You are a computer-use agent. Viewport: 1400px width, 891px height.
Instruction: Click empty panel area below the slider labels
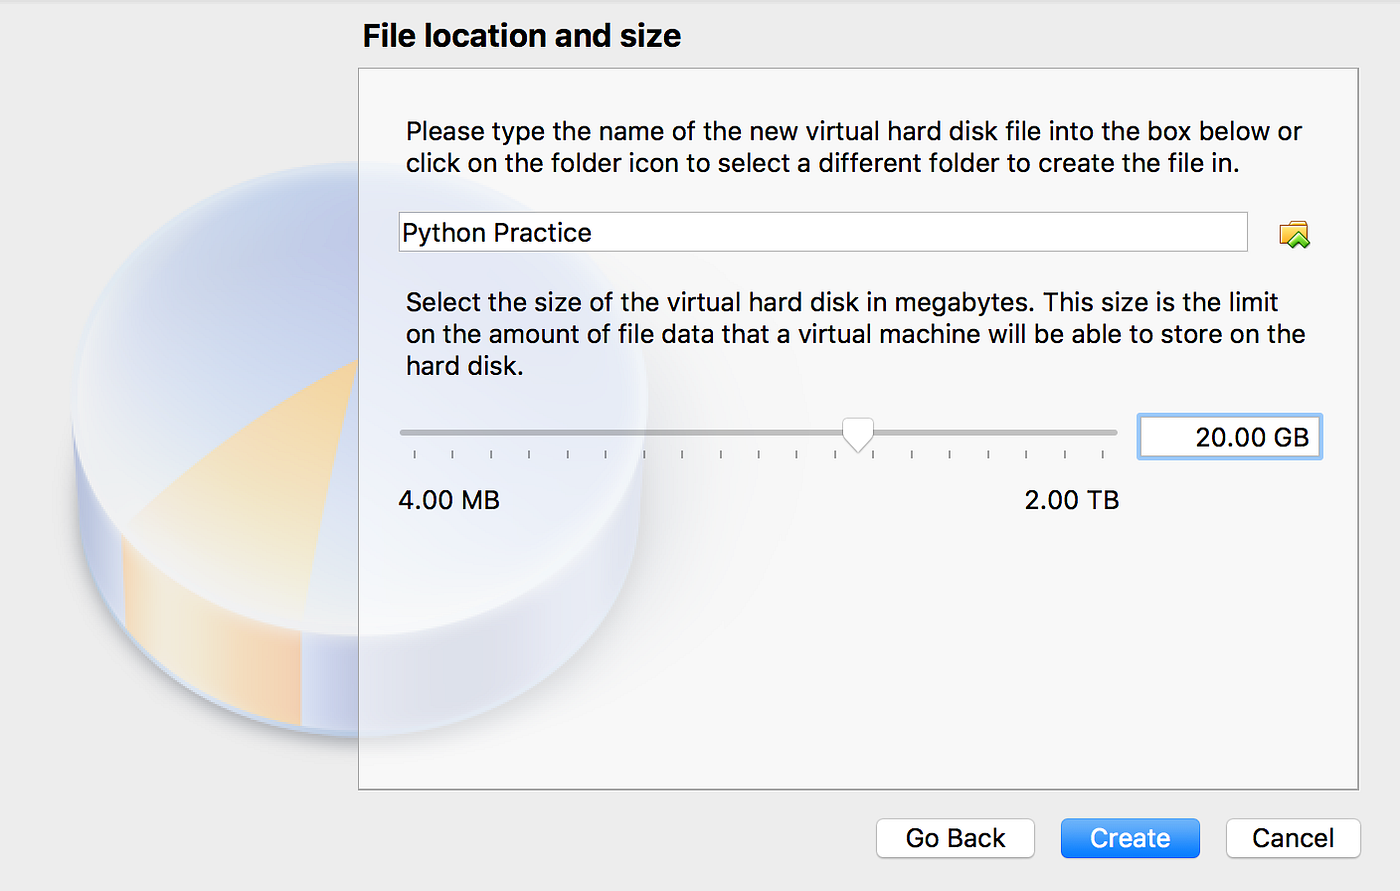(858, 650)
